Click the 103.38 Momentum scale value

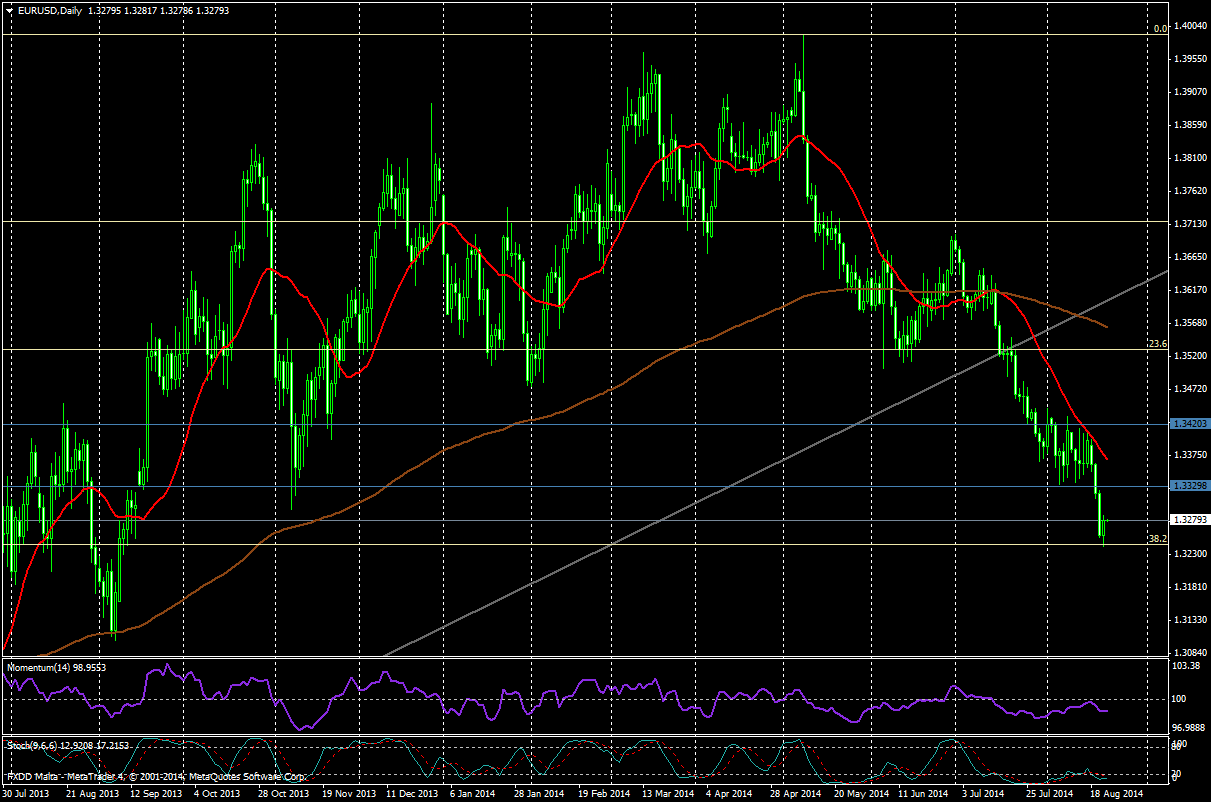click(x=1187, y=665)
